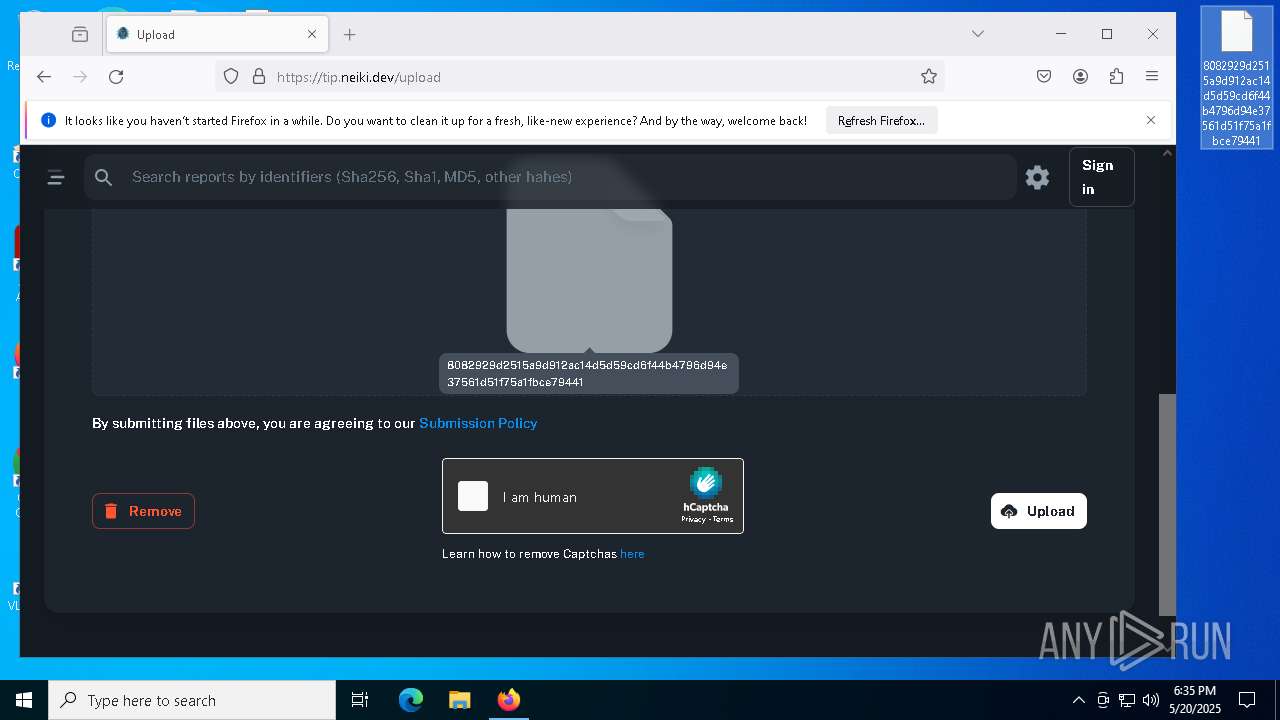Launch Microsoft Edge from the taskbar
The height and width of the screenshot is (720, 1280).
coord(411,700)
